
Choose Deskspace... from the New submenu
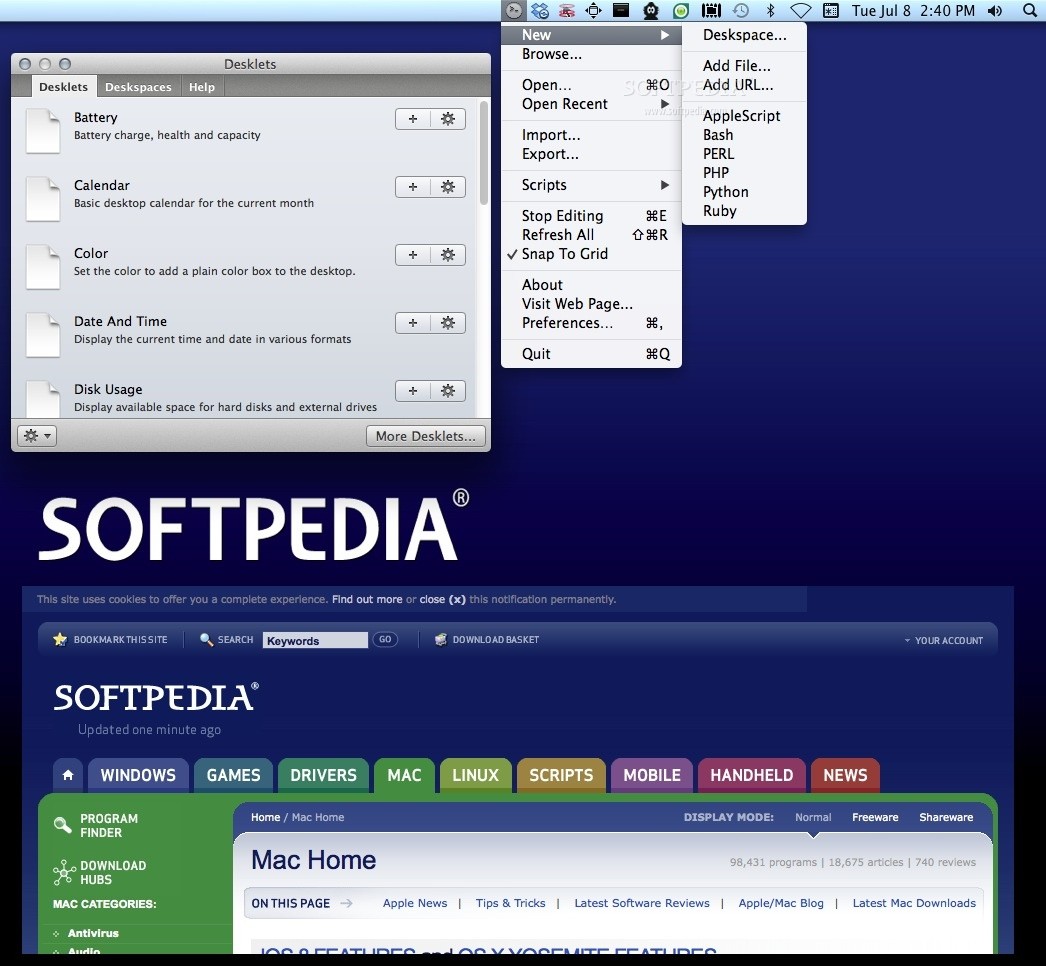744,35
